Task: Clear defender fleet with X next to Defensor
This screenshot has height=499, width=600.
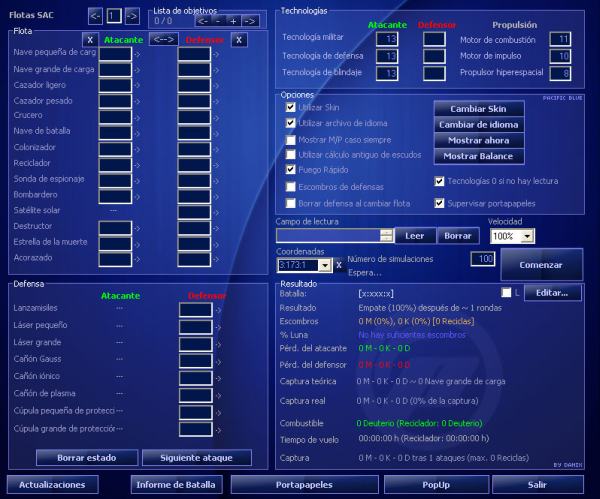Action: click(239, 39)
